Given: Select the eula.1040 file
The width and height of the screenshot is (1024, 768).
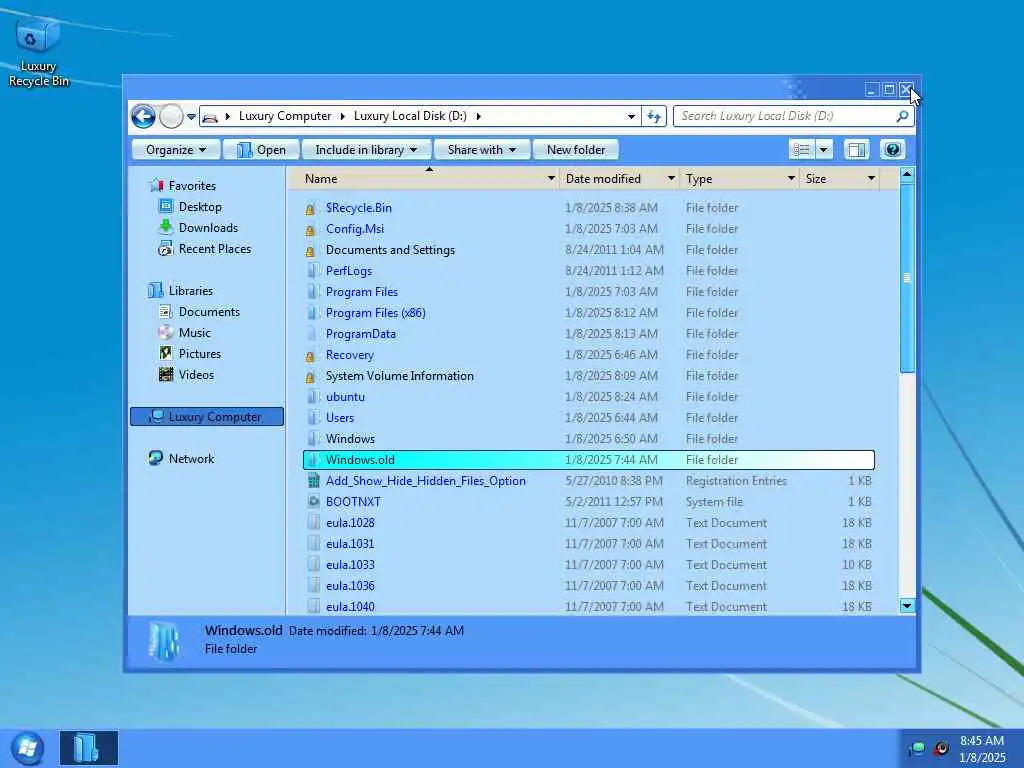Looking at the screenshot, I should (x=350, y=607).
